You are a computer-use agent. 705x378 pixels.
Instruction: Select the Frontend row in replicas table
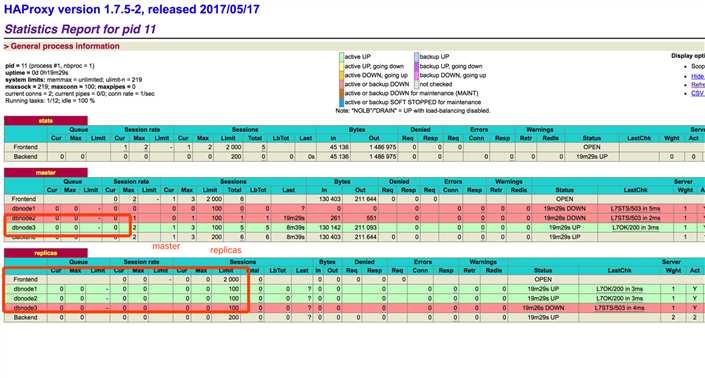click(x=354, y=279)
